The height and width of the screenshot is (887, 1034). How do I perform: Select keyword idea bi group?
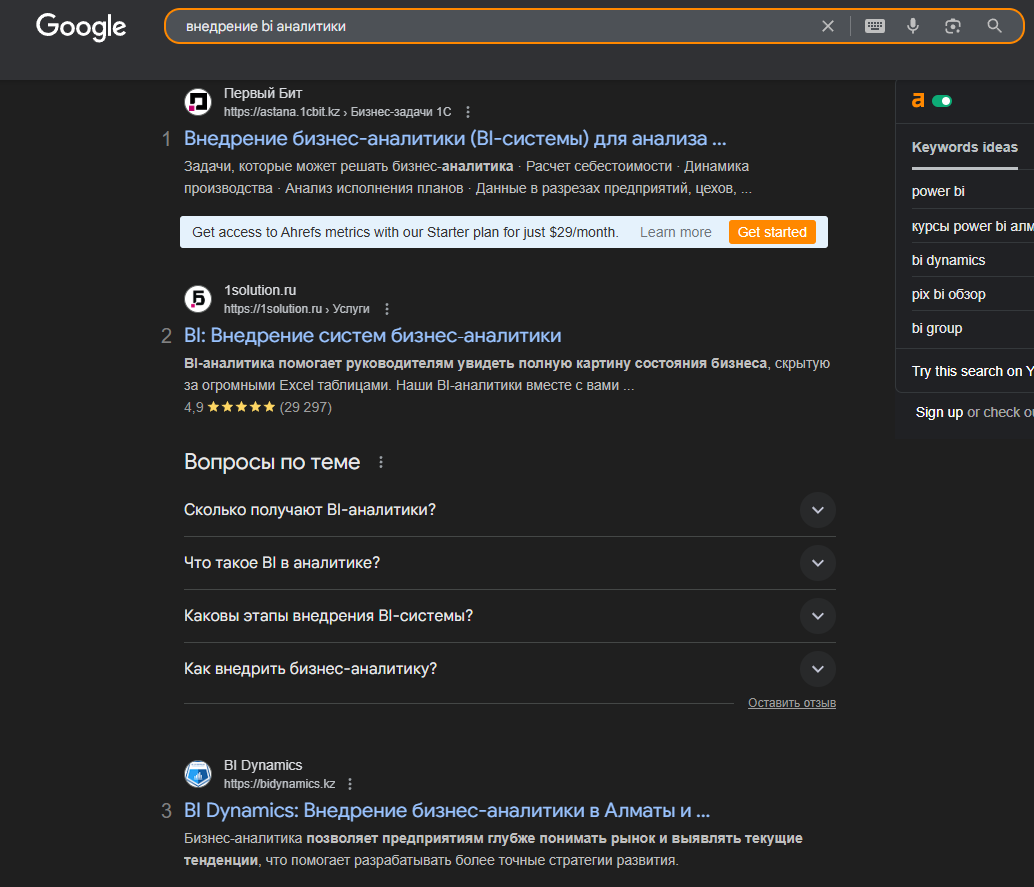click(x=936, y=328)
